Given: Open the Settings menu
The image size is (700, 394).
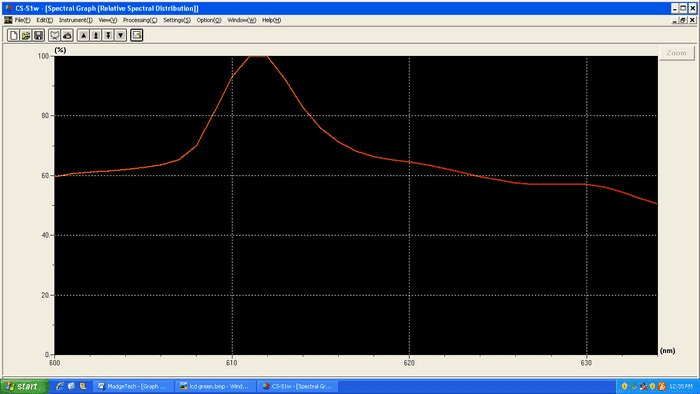Looking at the screenshot, I should click(177, 20).
